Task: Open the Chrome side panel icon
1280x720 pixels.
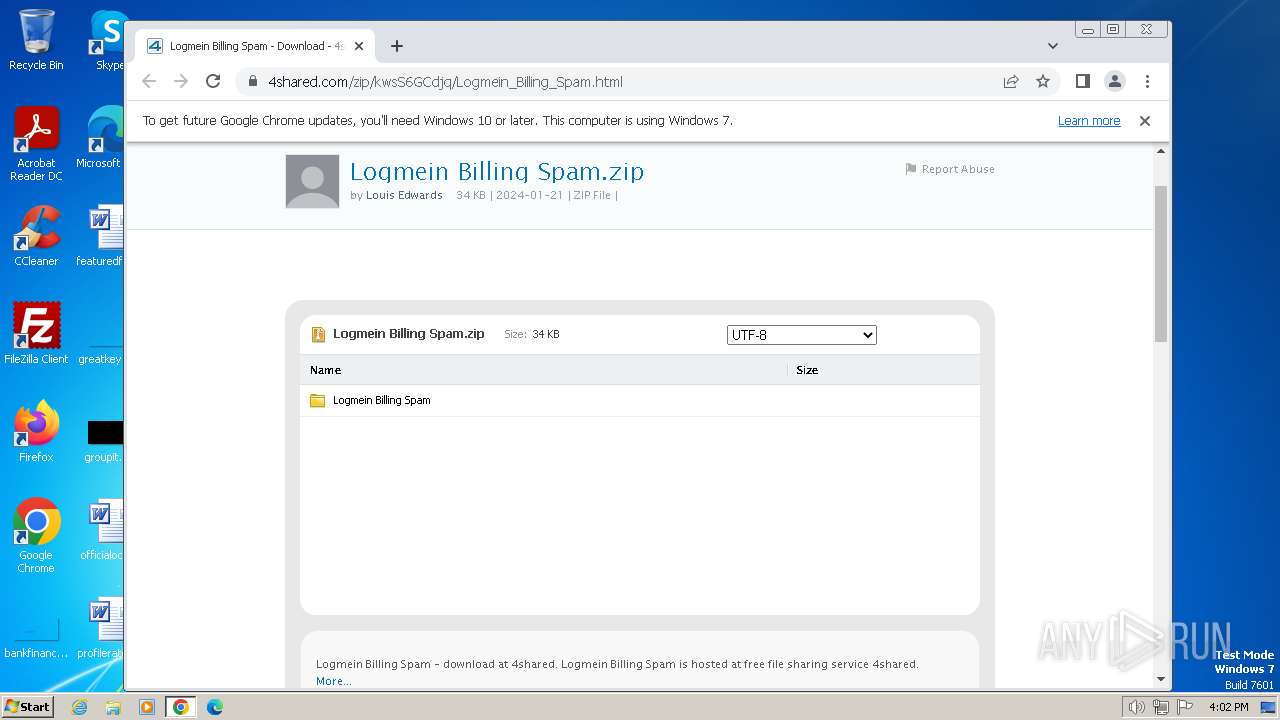Action: (x=1082, y=82)
